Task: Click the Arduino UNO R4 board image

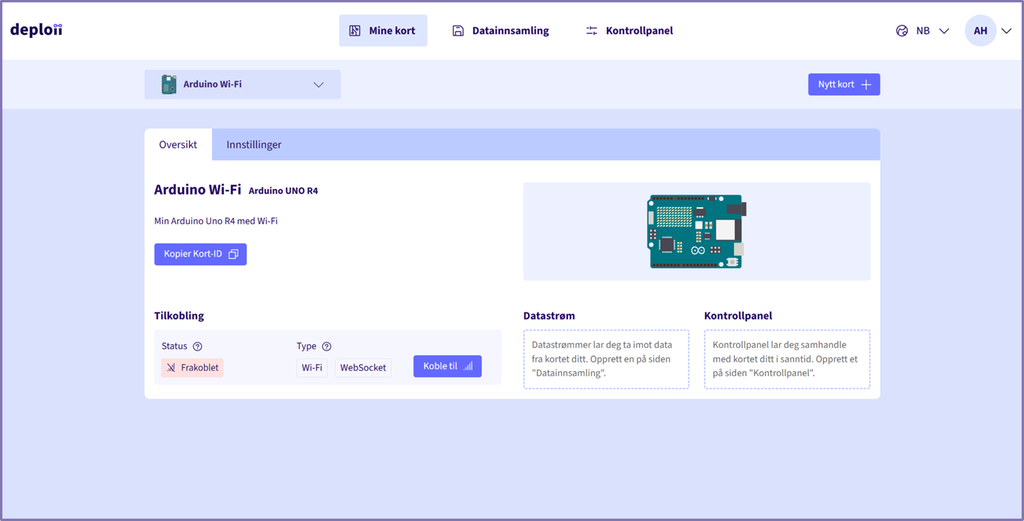Action: click(x=697, y=231)
